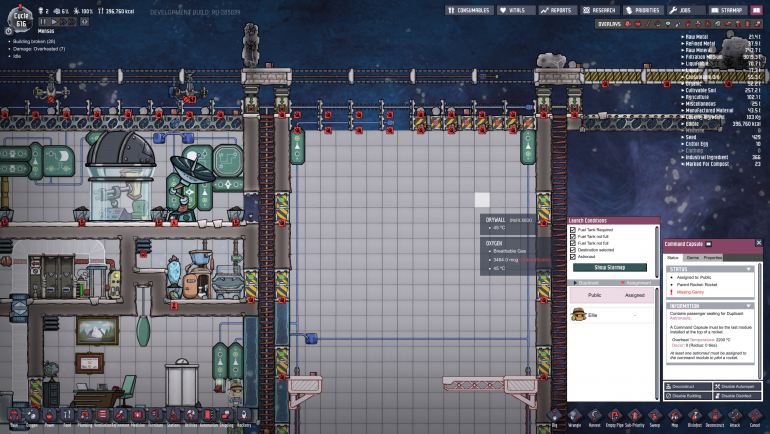Switch to the Status tab
Viewport: 770px width, 434px height.
[673, 257]
